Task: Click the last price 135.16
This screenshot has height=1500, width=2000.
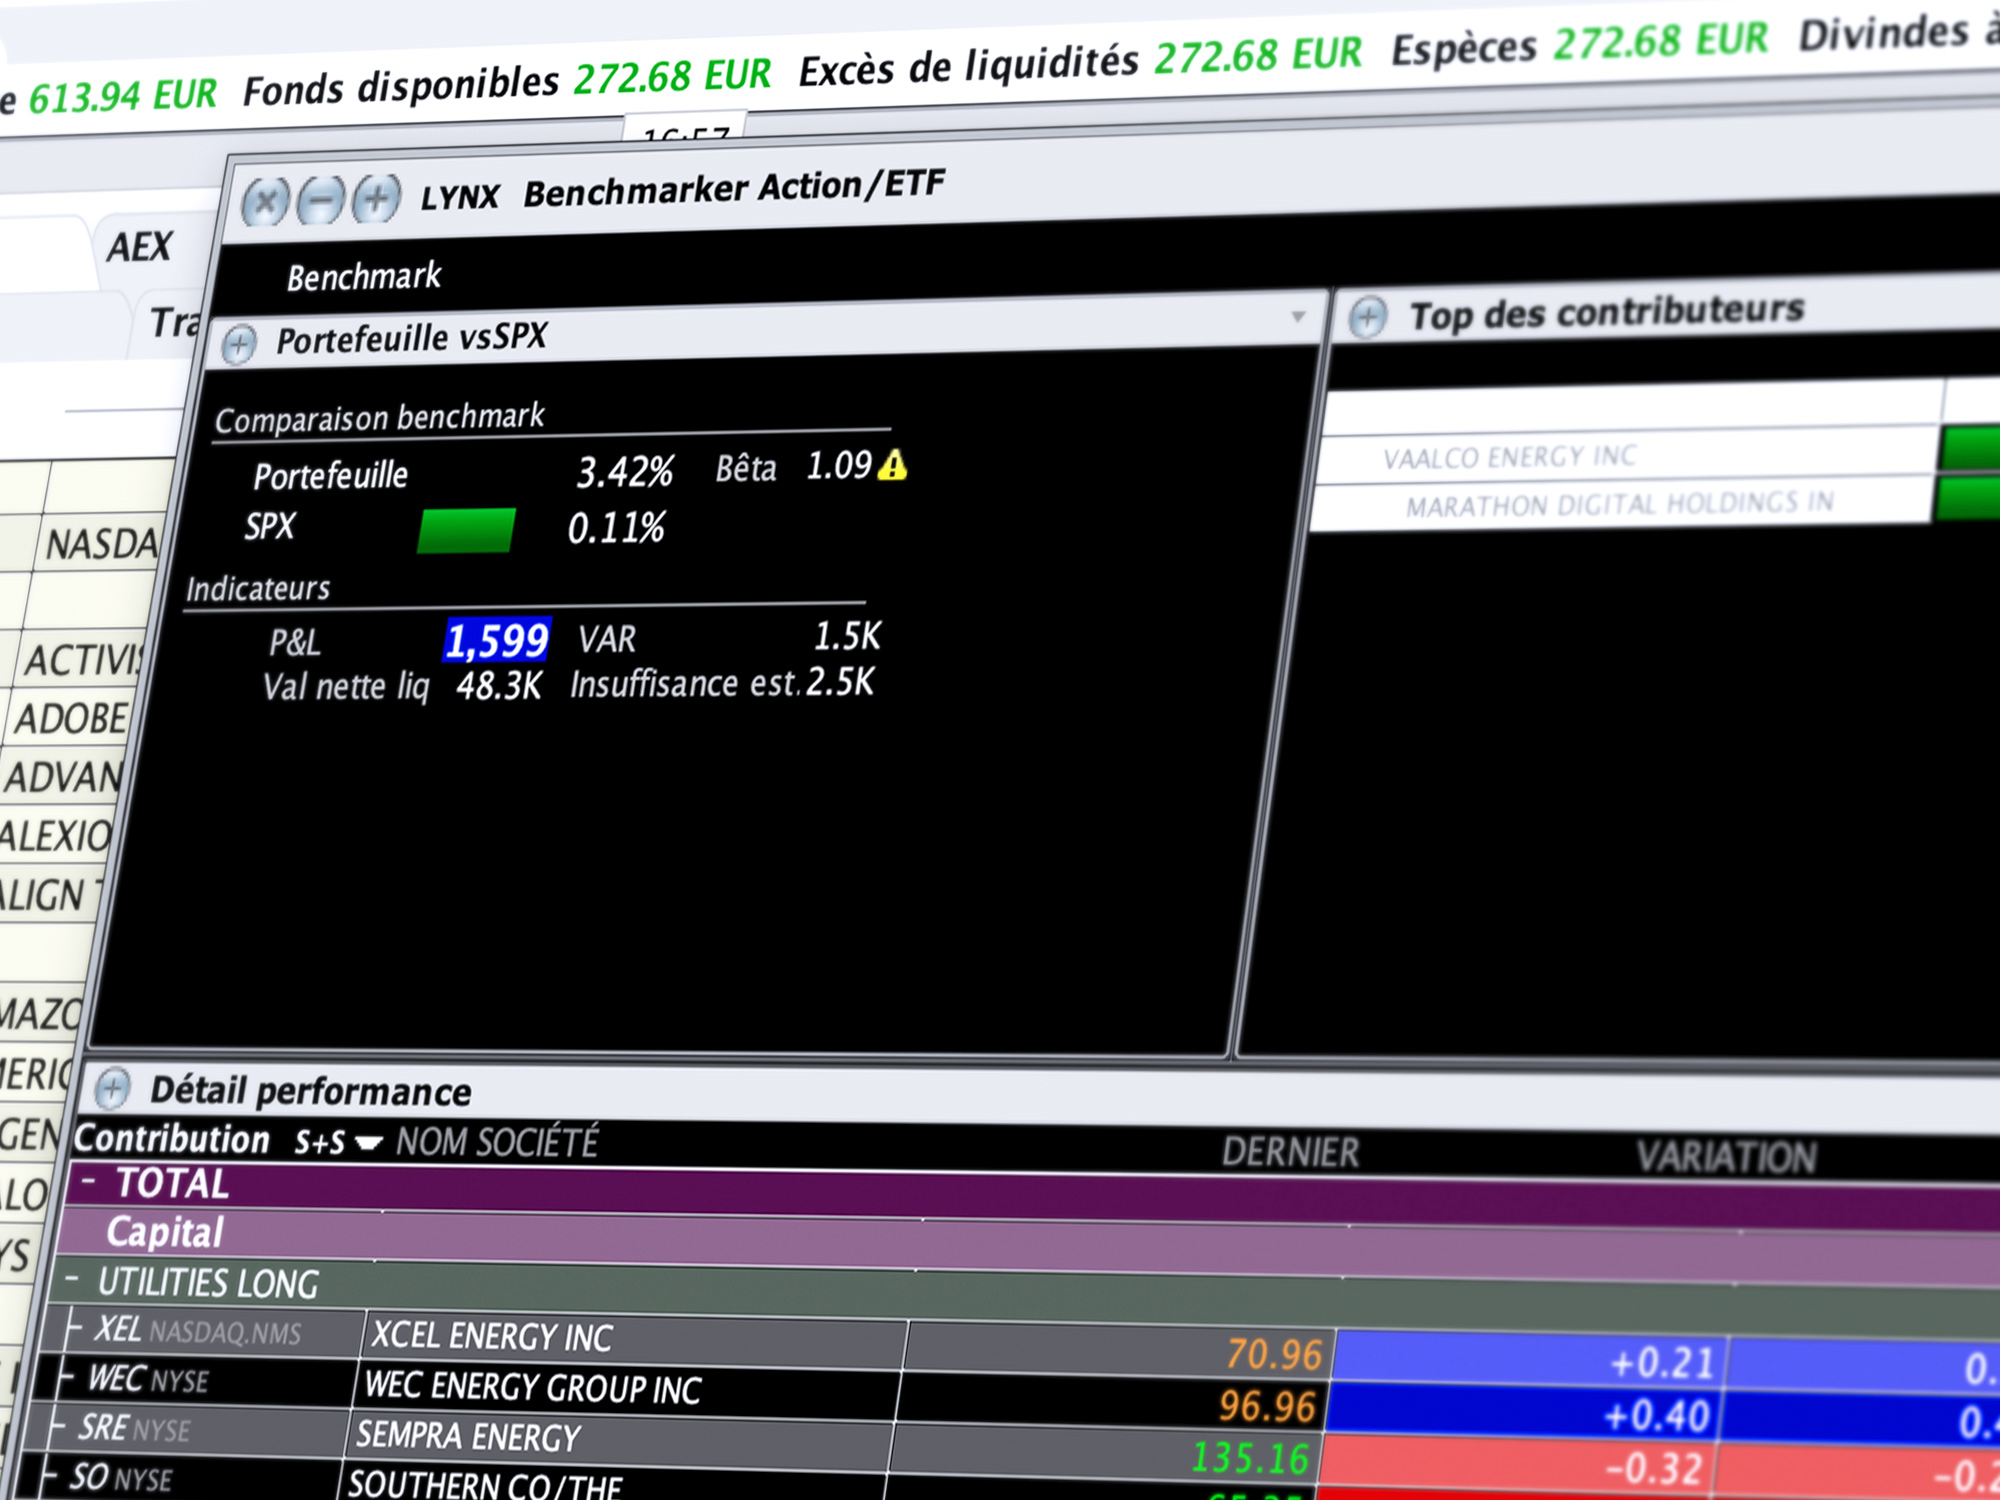Action: (1250, 1458)
